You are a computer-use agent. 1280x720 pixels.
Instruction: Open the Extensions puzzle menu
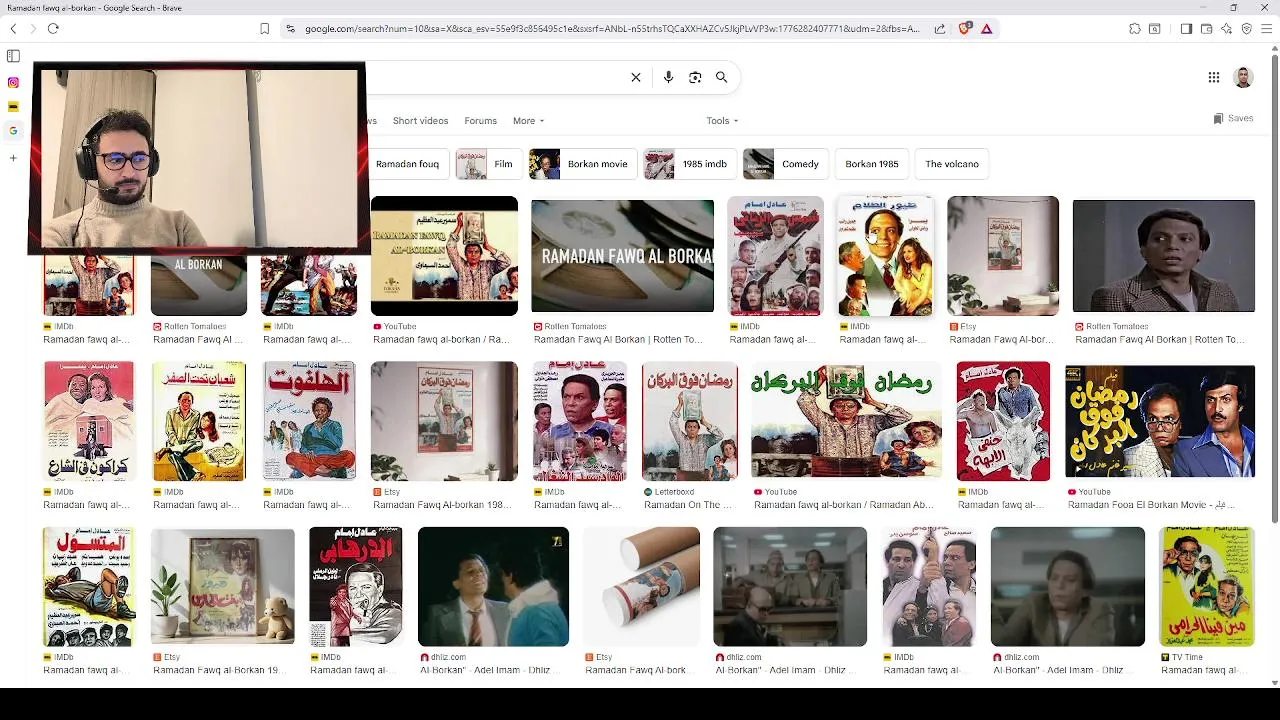tap(1134, 29)
